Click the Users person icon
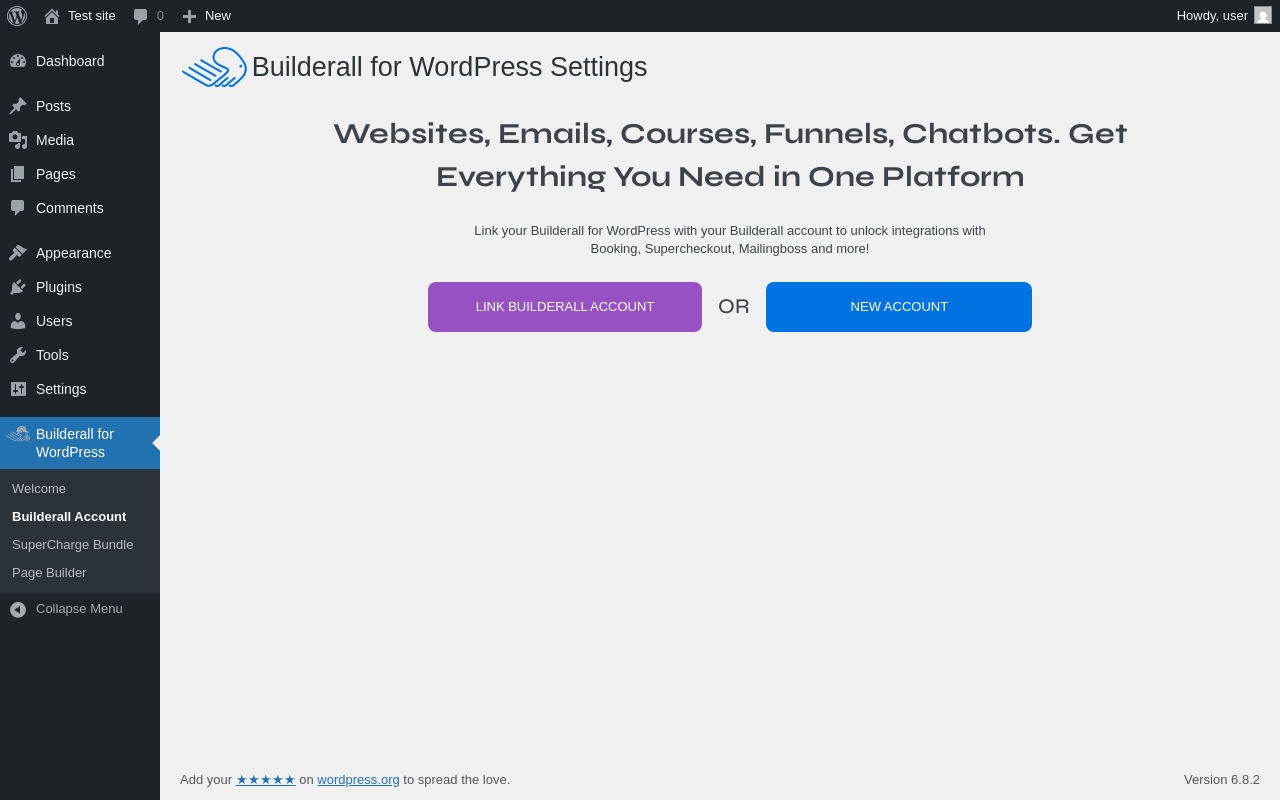 pos(18,321)
